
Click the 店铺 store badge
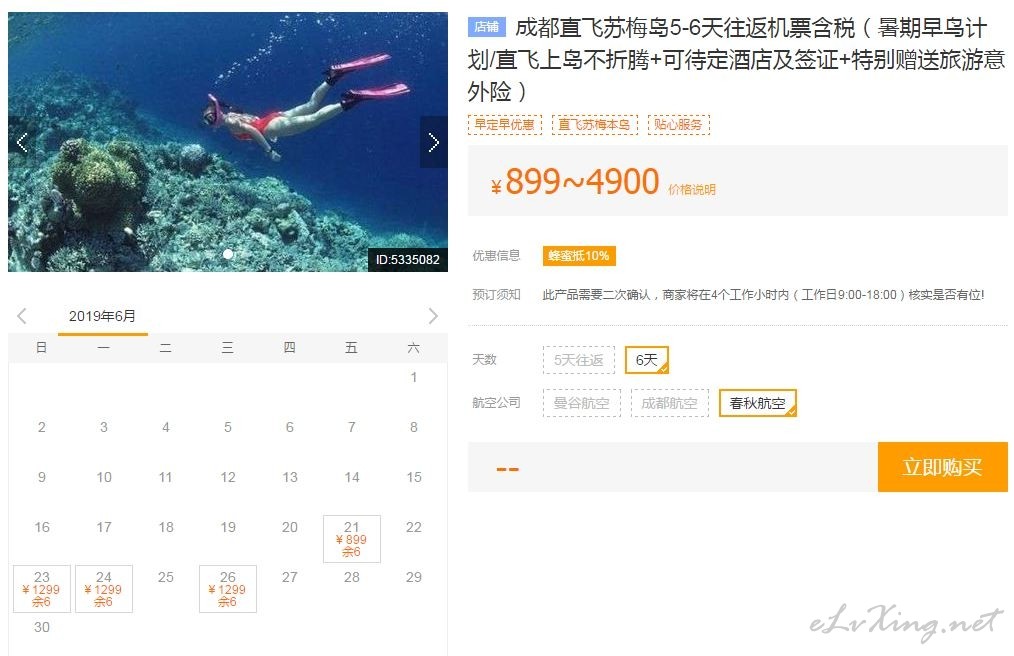click(x=486, y=27)
